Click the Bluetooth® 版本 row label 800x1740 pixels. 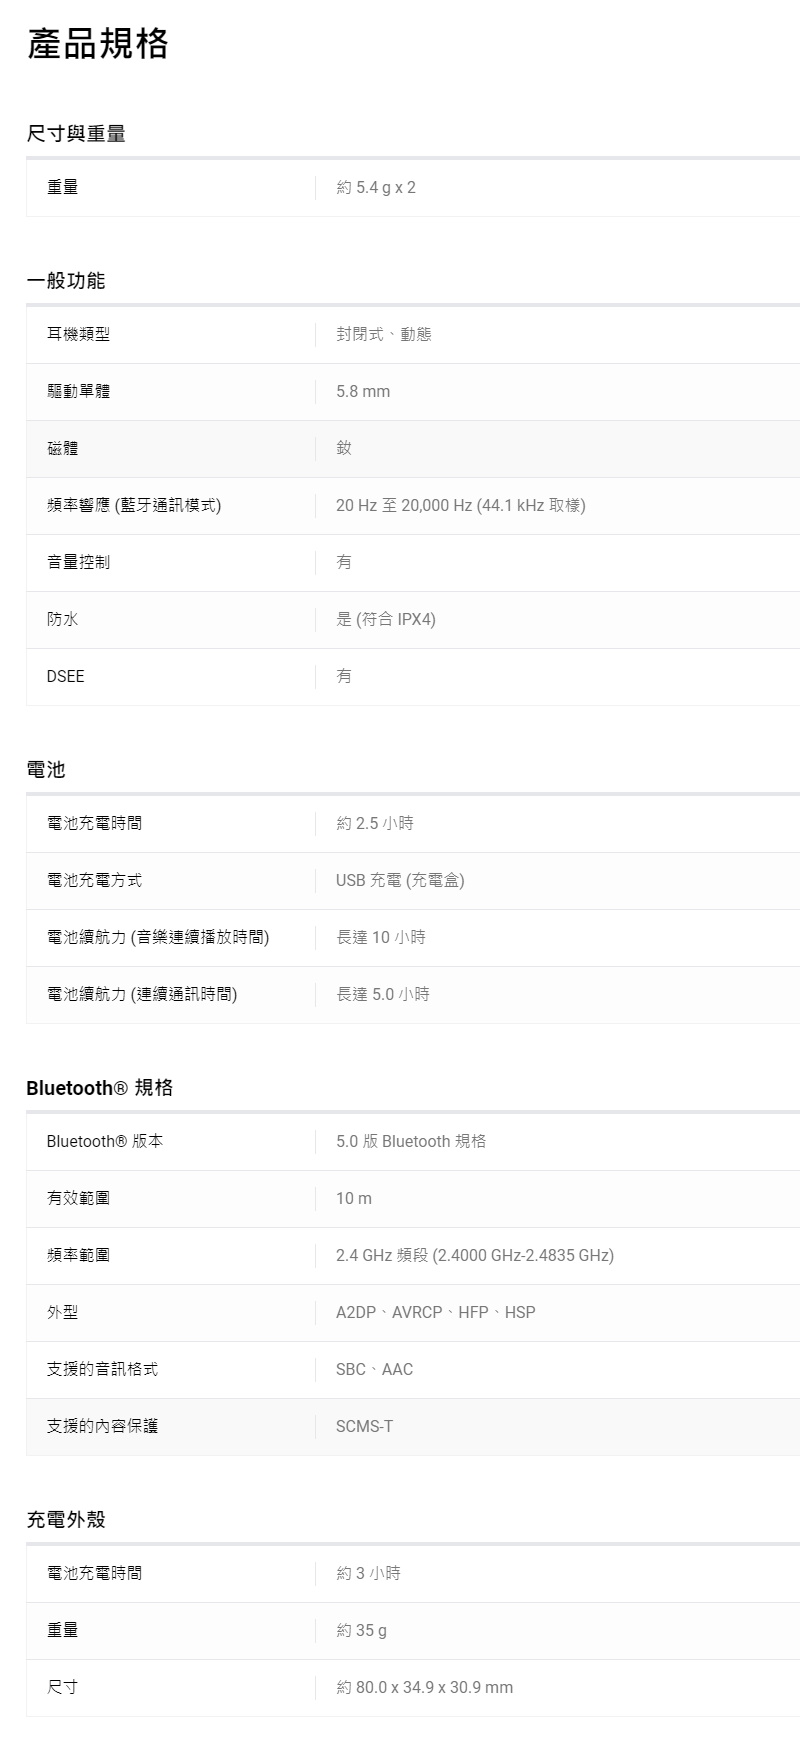(105, 1141)
